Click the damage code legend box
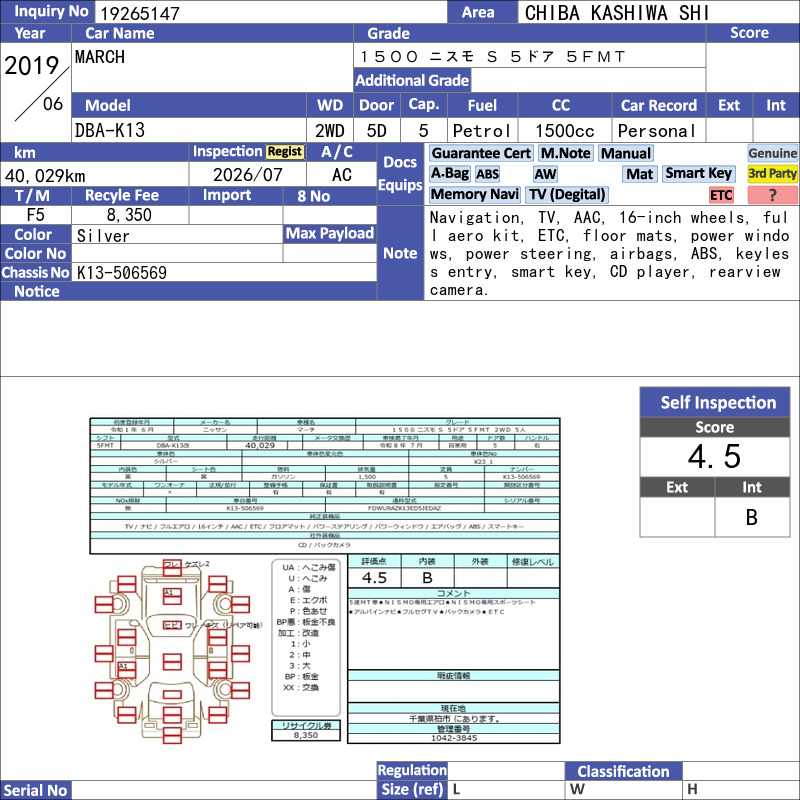 point(306,638)
